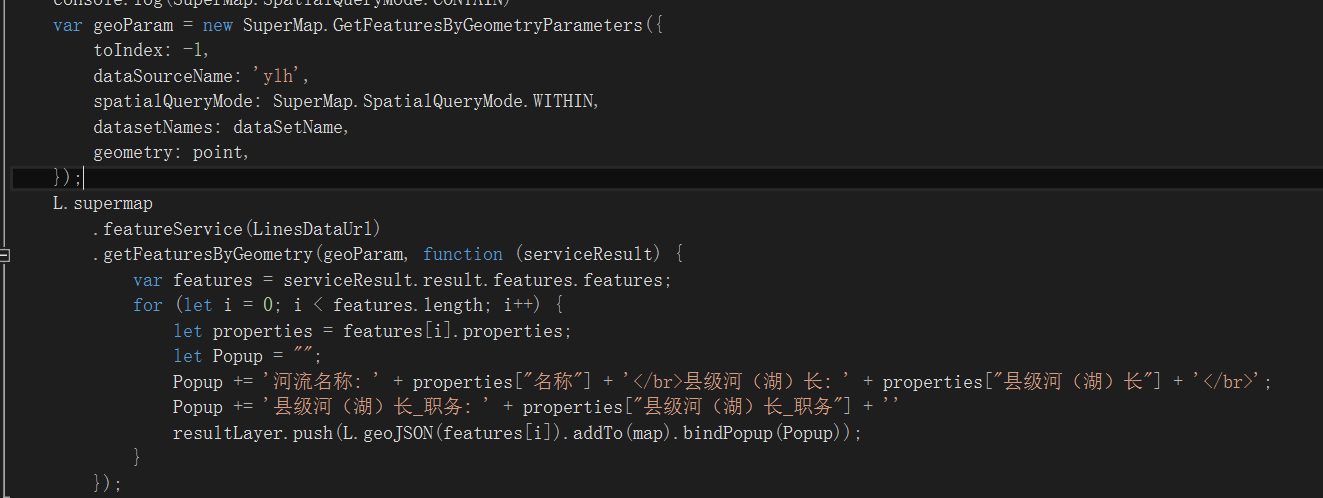Click the 'geometry: point' line
This screenshot has height=498, width=1323.
(x=170, y=152)
